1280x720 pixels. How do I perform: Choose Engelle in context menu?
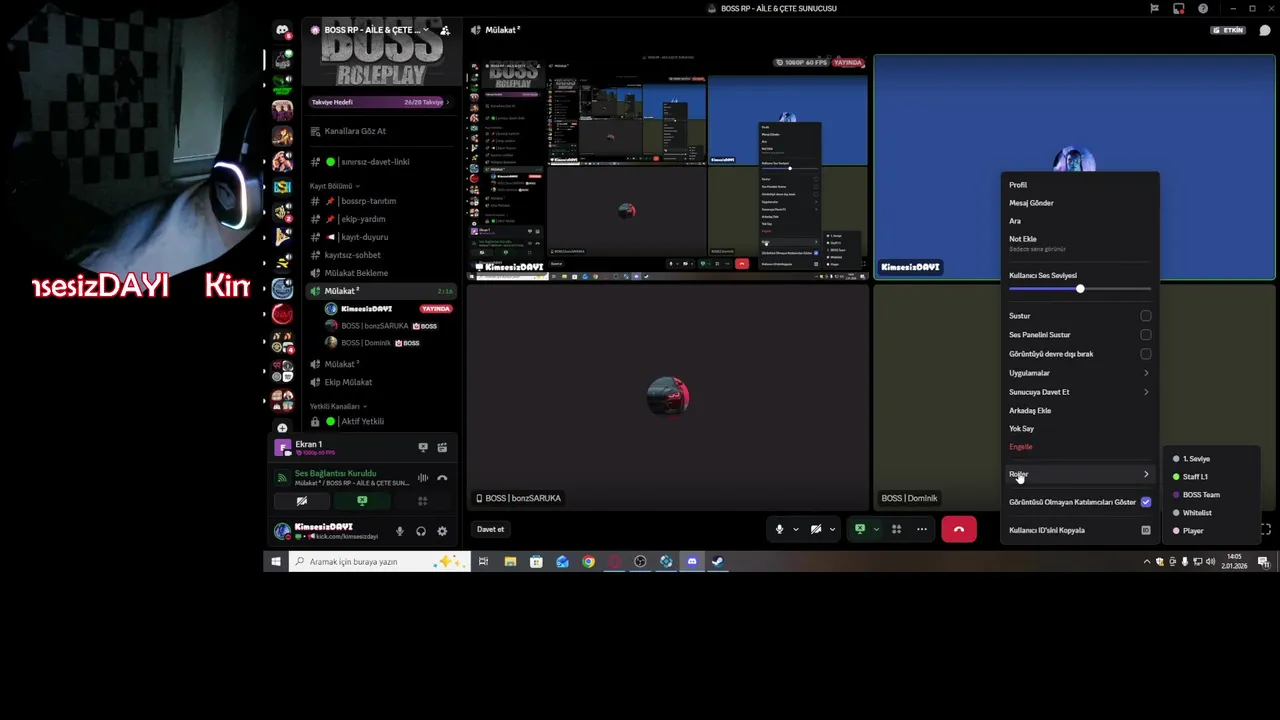tap(1080, 447)
